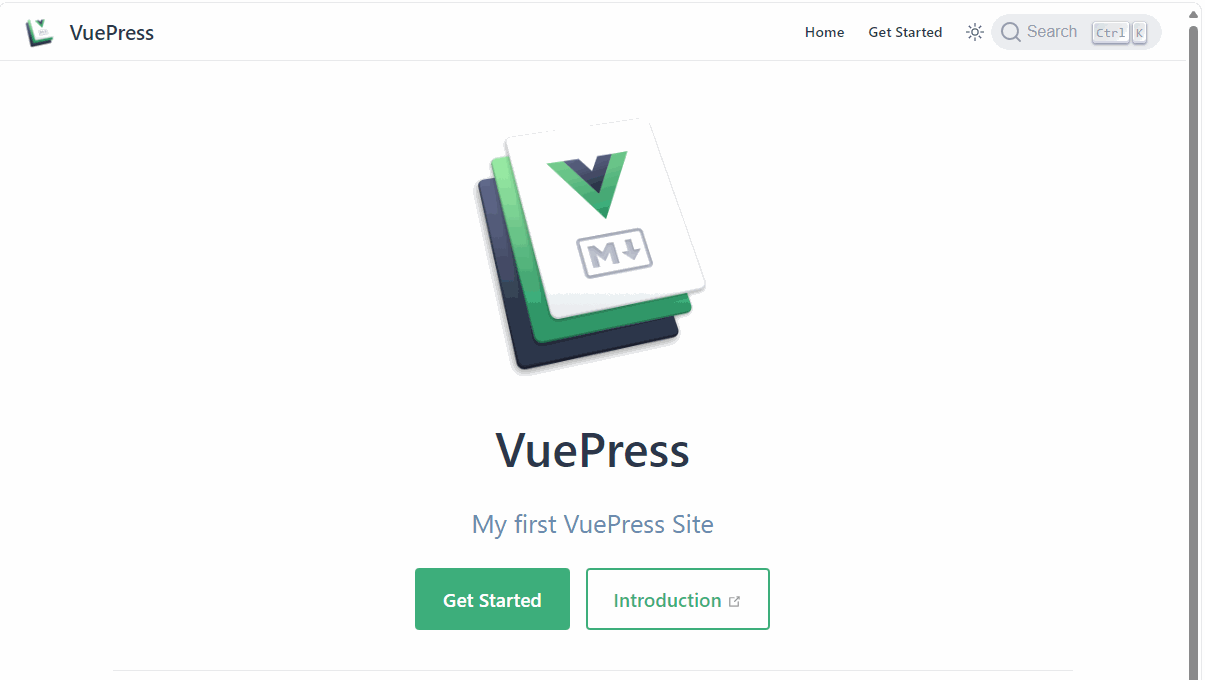Open the Introduction outlined button

click(x=677, y=599)
